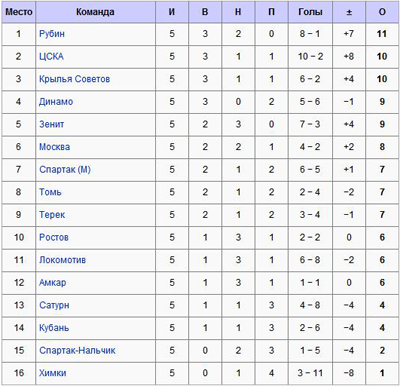Click the Спартак-Нальчик link

click(x=77, y=350)
